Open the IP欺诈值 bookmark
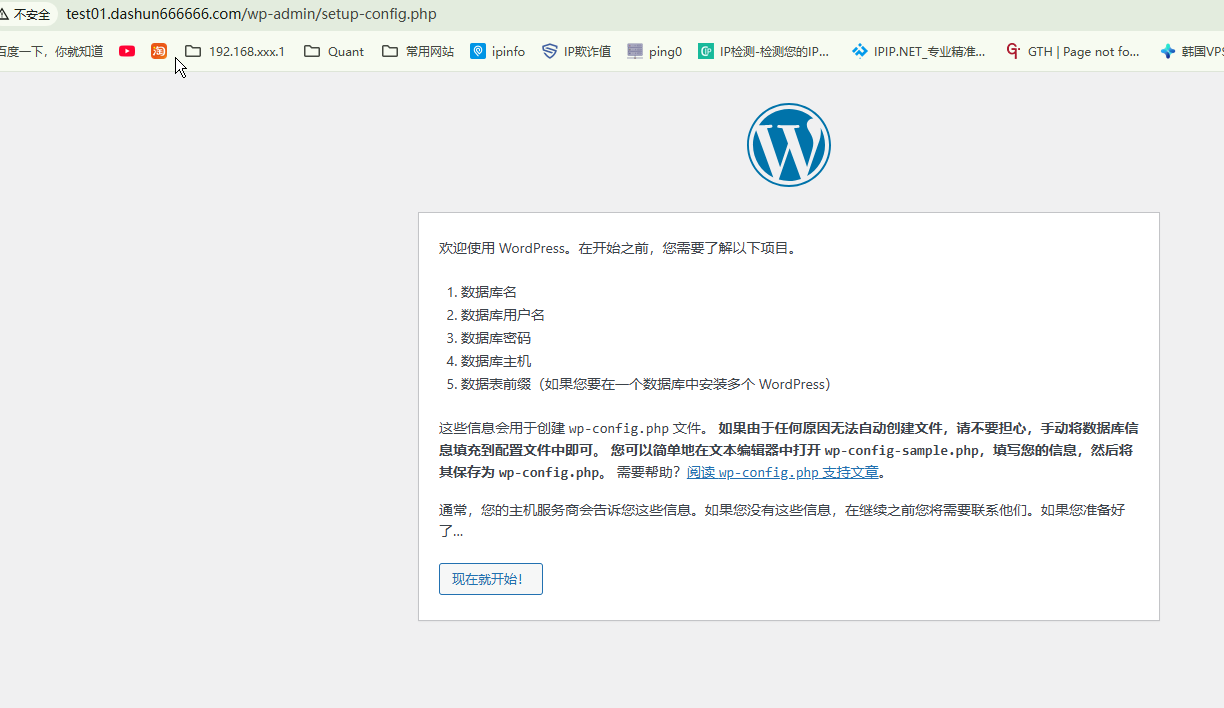 click(577, 51)
